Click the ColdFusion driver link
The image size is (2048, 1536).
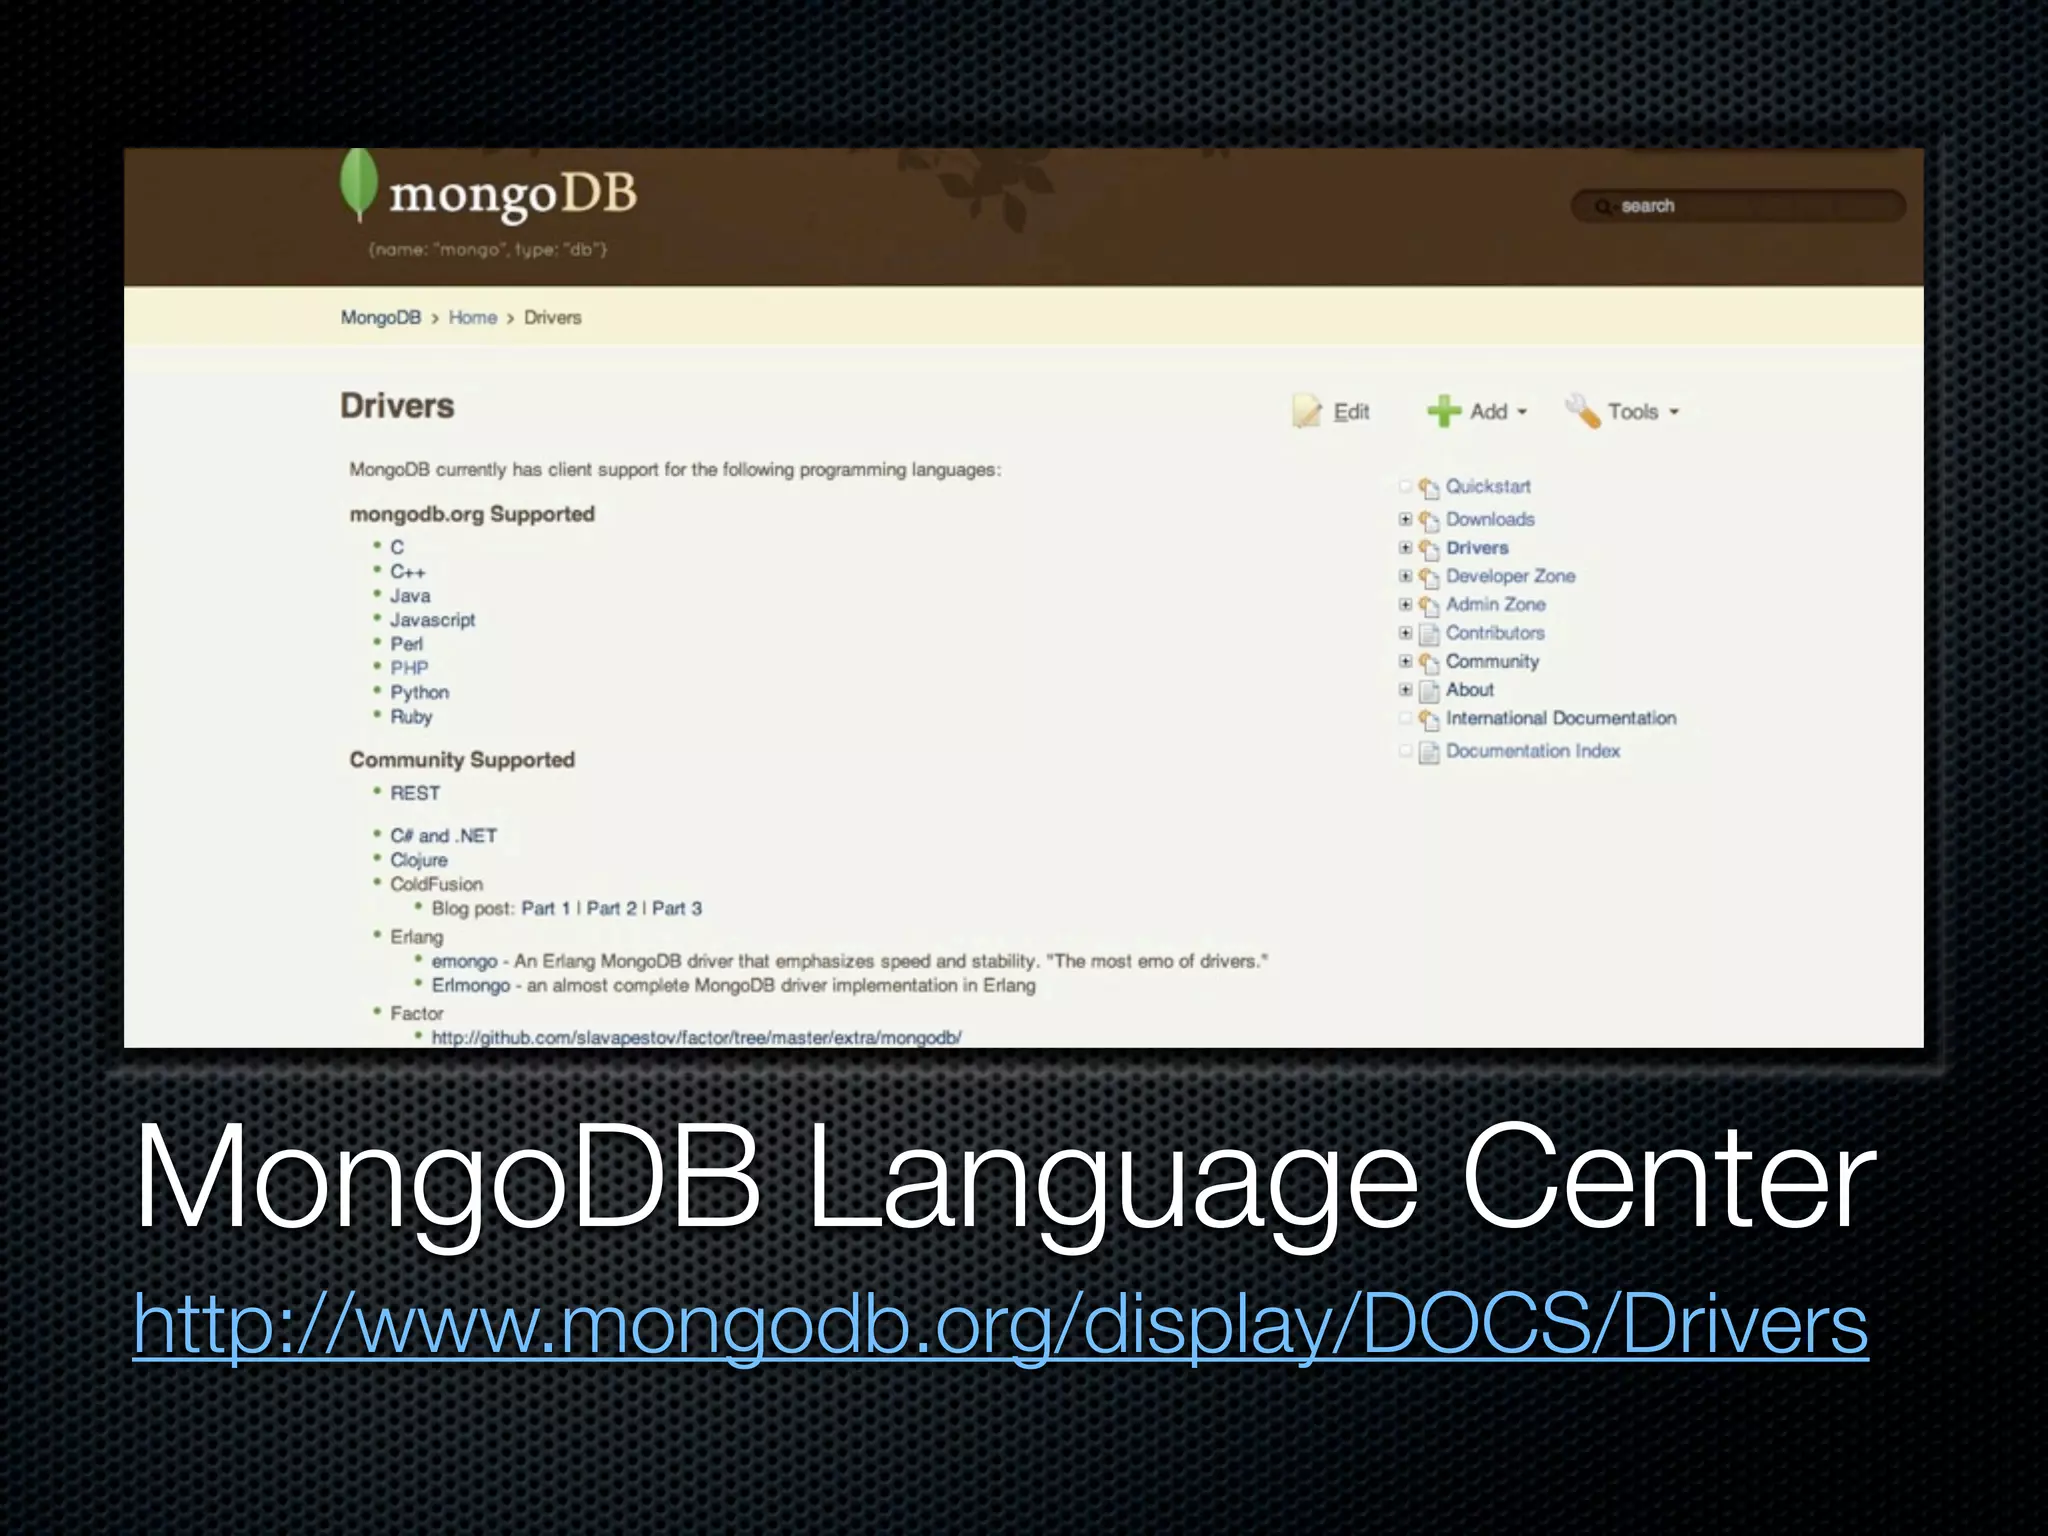(436, 884)
